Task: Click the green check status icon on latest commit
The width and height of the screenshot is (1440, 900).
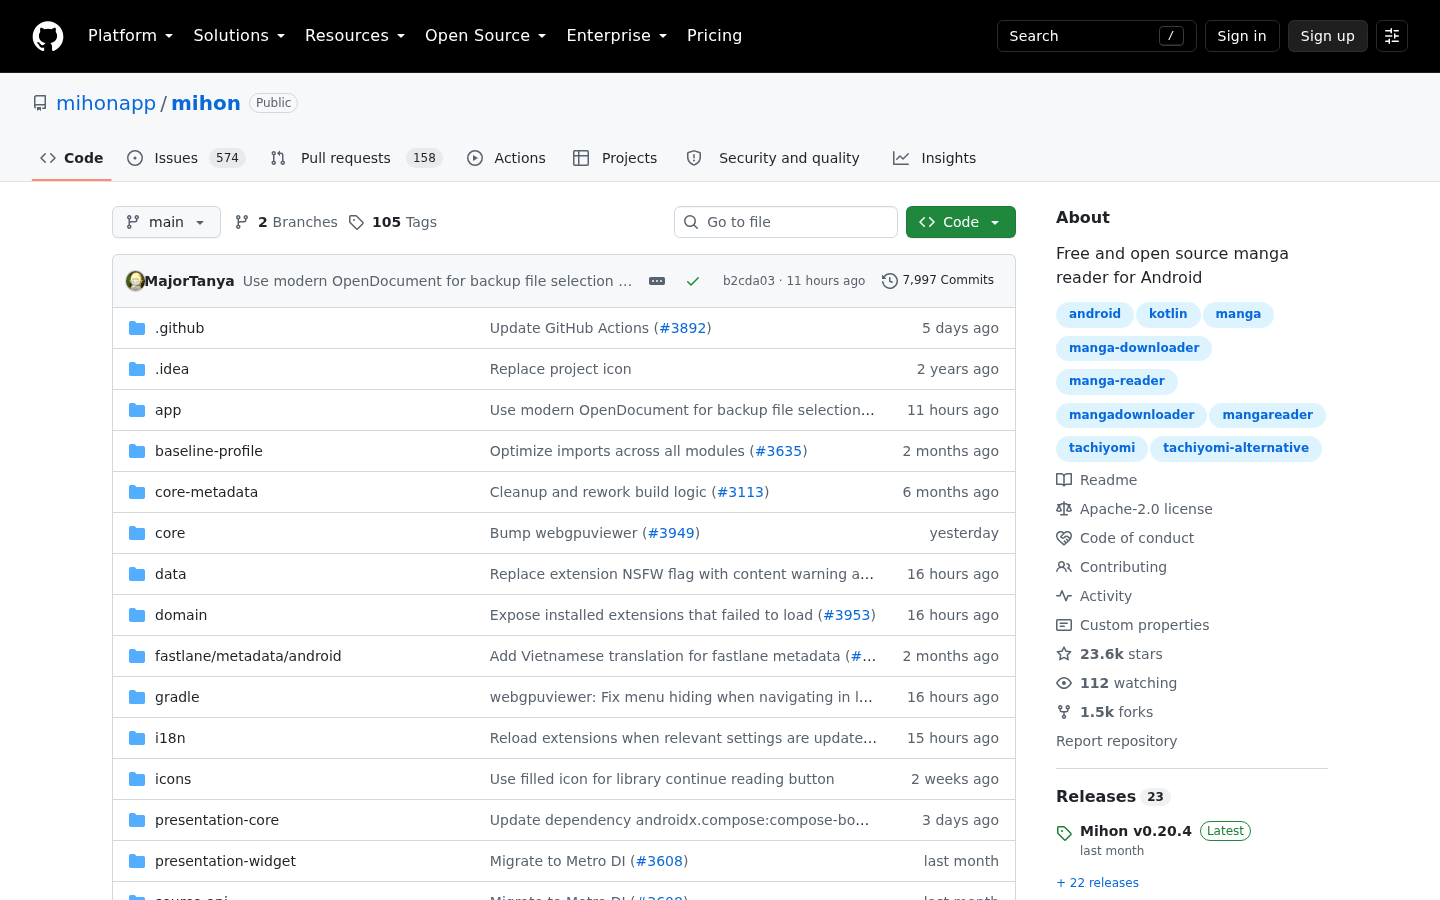Action: pos(692,281)
